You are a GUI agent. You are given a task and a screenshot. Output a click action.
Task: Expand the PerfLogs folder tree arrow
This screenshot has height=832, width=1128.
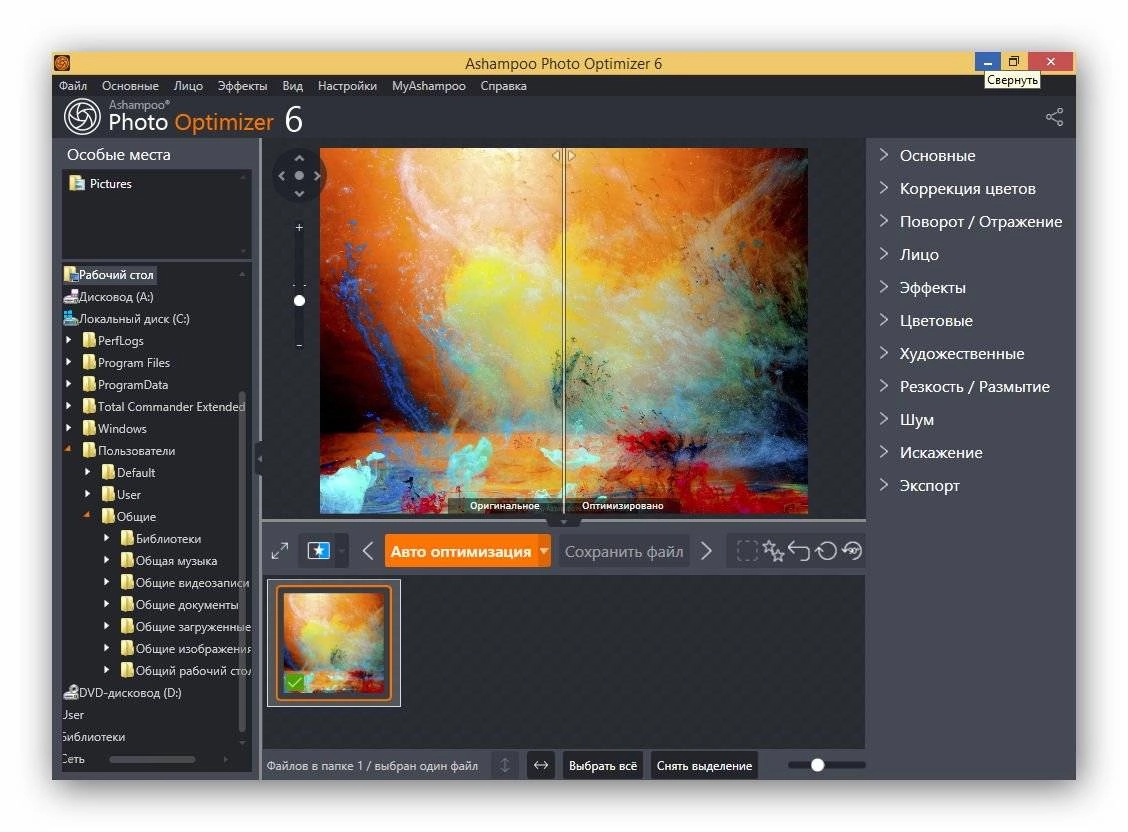pos(68,340)
